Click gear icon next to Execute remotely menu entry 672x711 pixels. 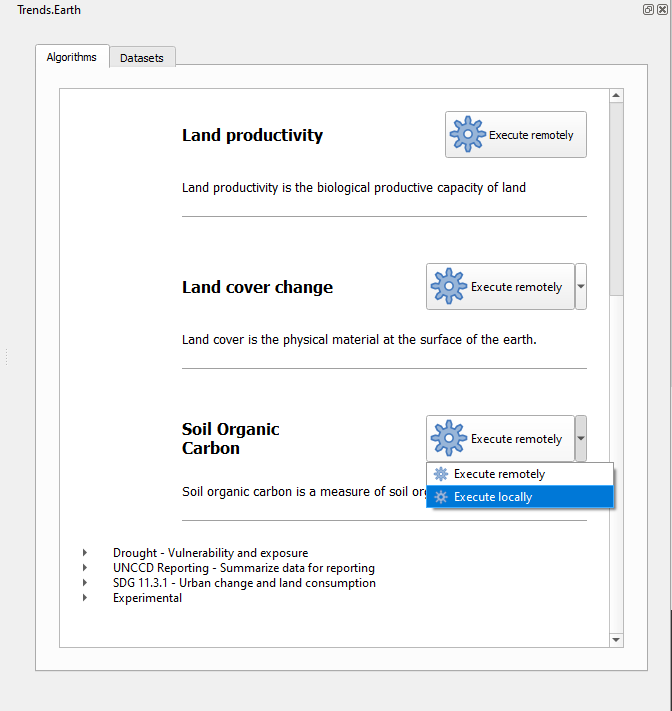pyautogui.click(x=441, y=474)
